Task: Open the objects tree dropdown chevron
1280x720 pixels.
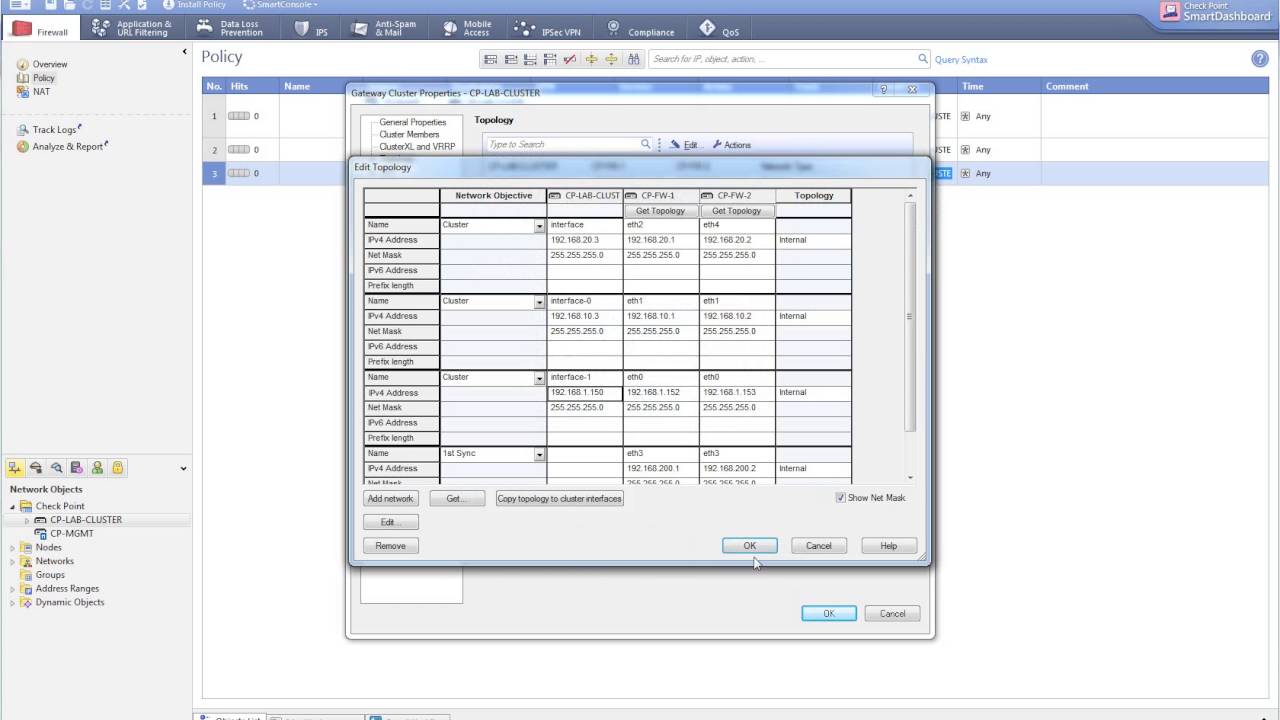Action: pyautogui.click(x=183, y=469)
